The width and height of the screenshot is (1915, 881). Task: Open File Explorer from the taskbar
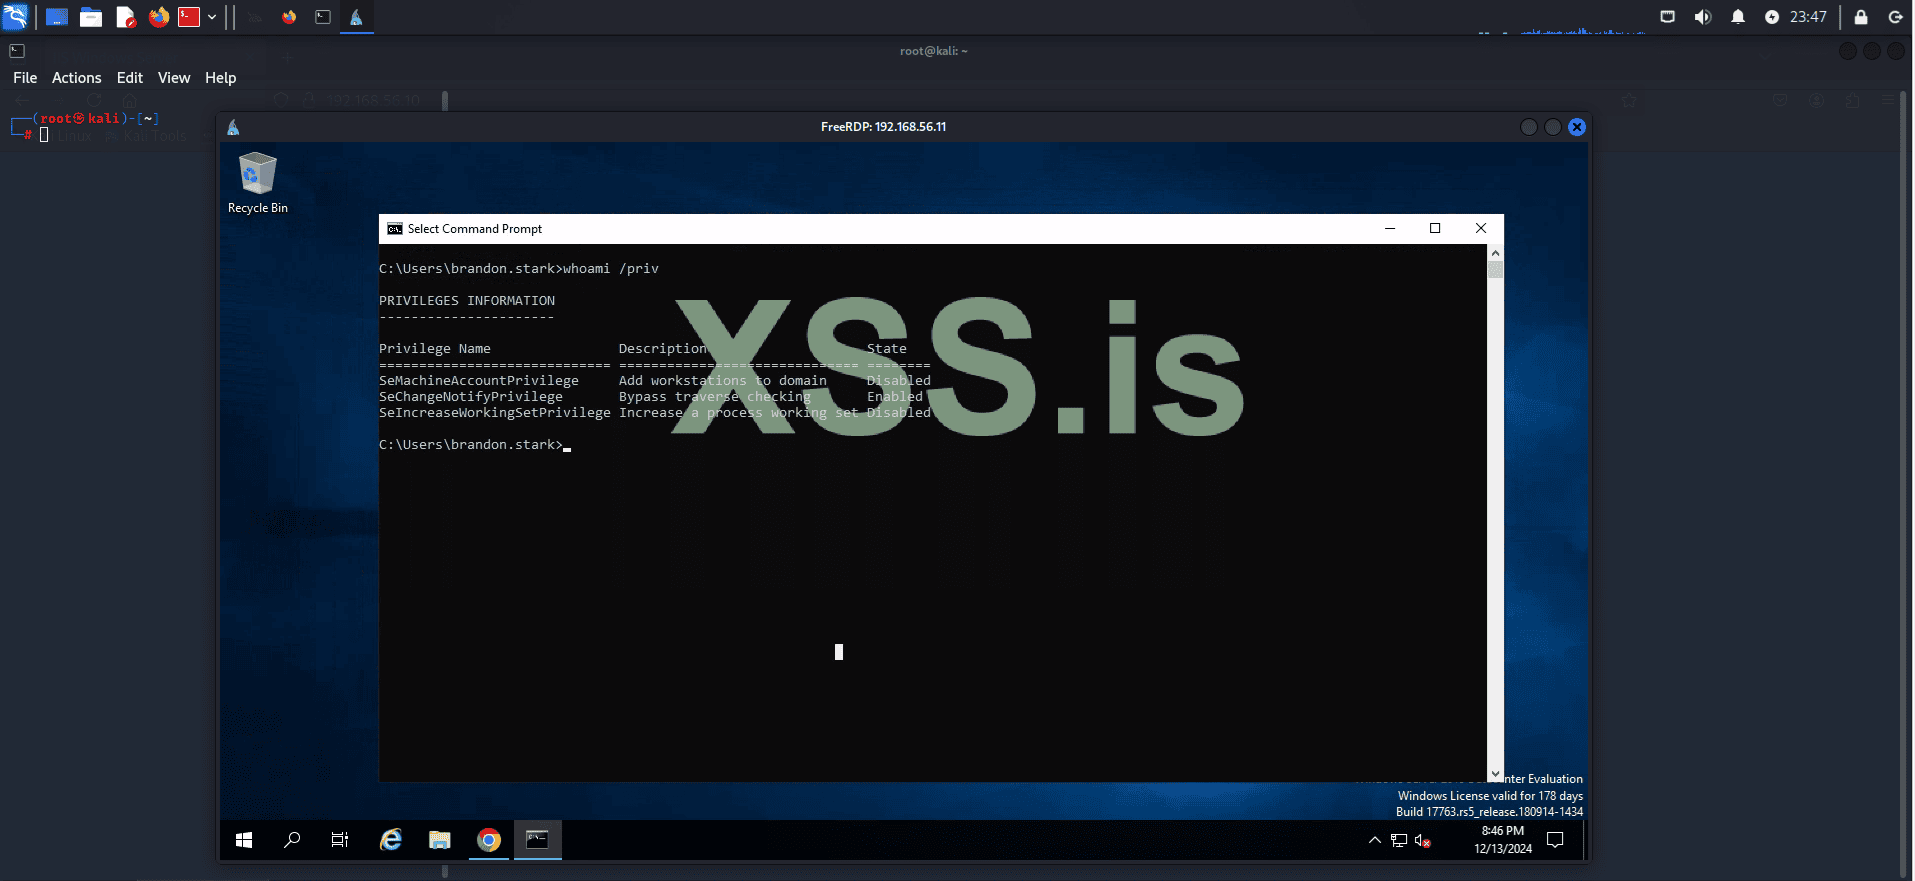click(440, 840)
